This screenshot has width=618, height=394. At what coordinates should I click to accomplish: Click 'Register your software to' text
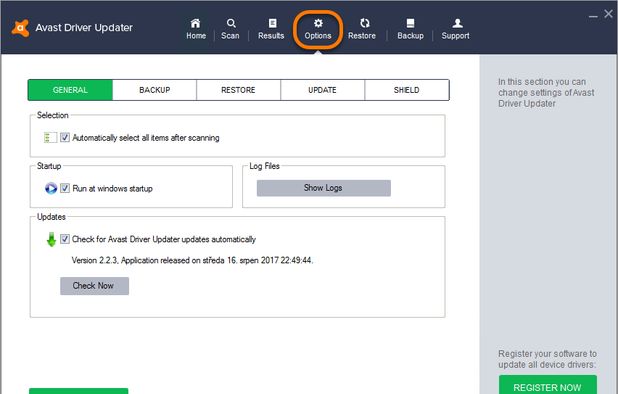547,359
